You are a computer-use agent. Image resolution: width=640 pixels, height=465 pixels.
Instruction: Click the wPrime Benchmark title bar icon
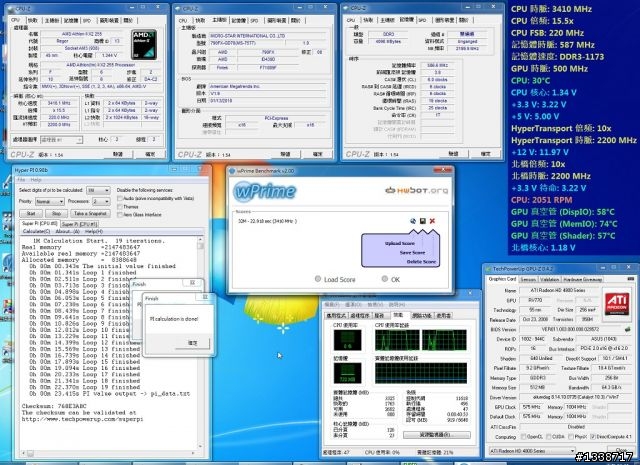(232, 171)
